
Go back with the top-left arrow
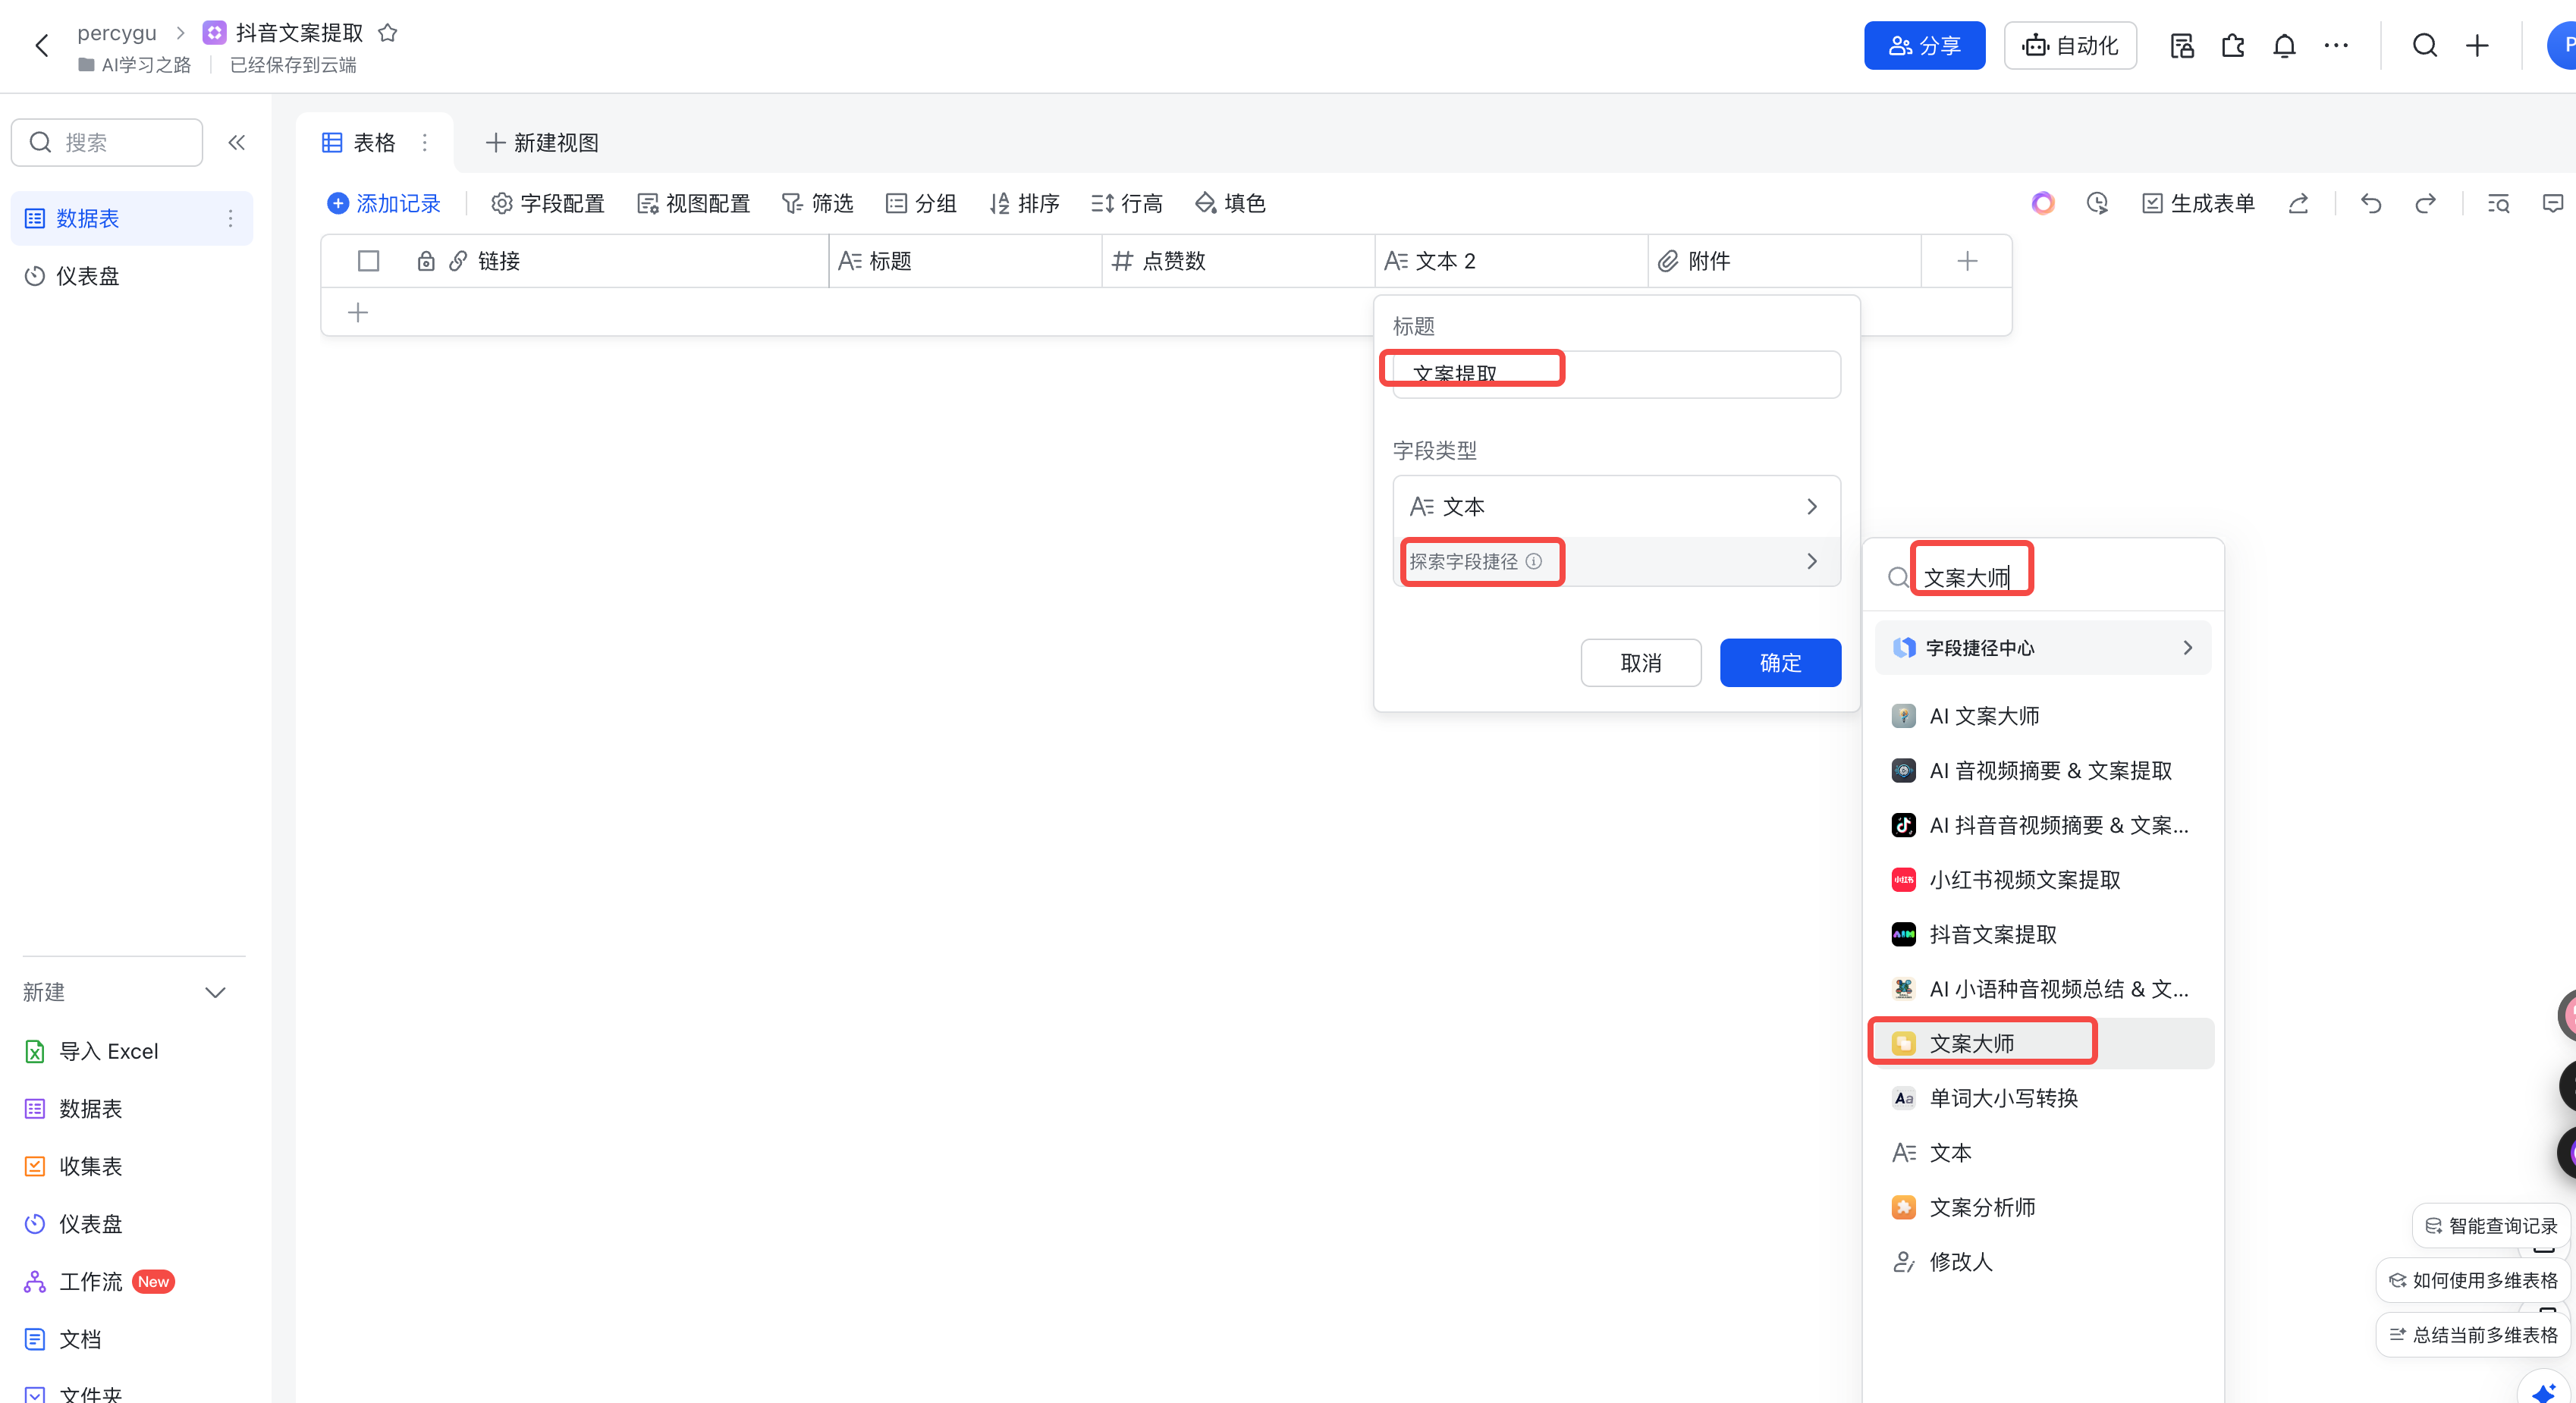[42, 46]
